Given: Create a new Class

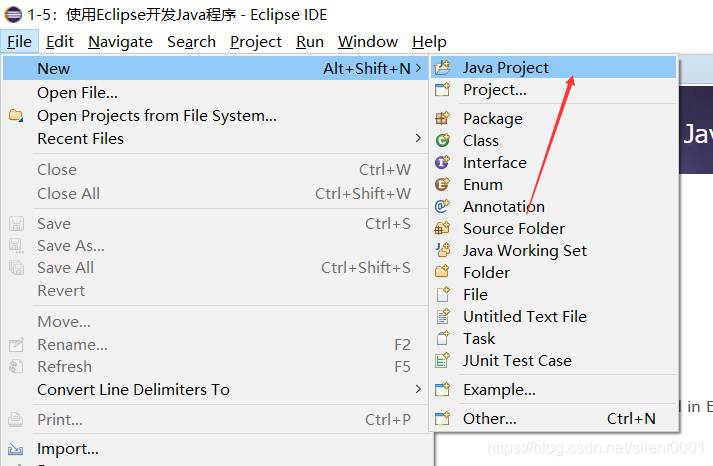Looking at the screenshot, I should click(x=553, y=140).
